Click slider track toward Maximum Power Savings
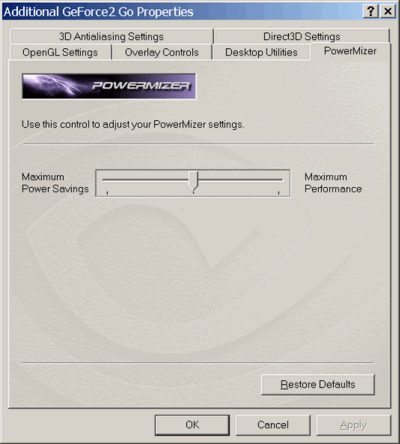Screen dimensions: 400x444 tap(146, 179)
